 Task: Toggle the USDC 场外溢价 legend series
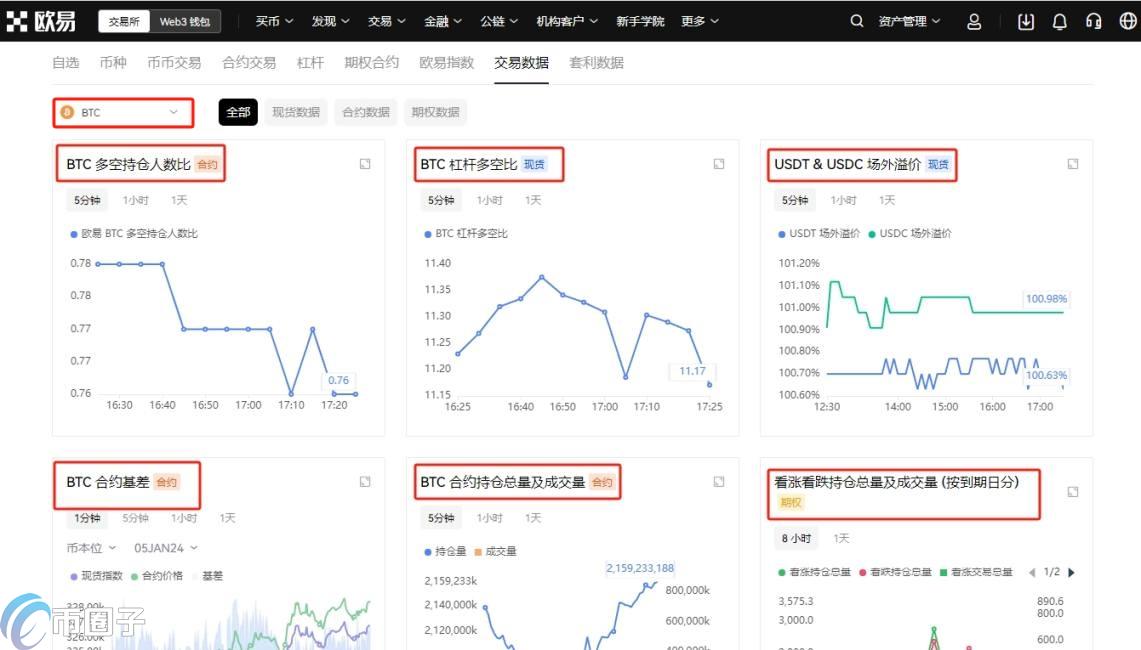[x=910, y=233]
